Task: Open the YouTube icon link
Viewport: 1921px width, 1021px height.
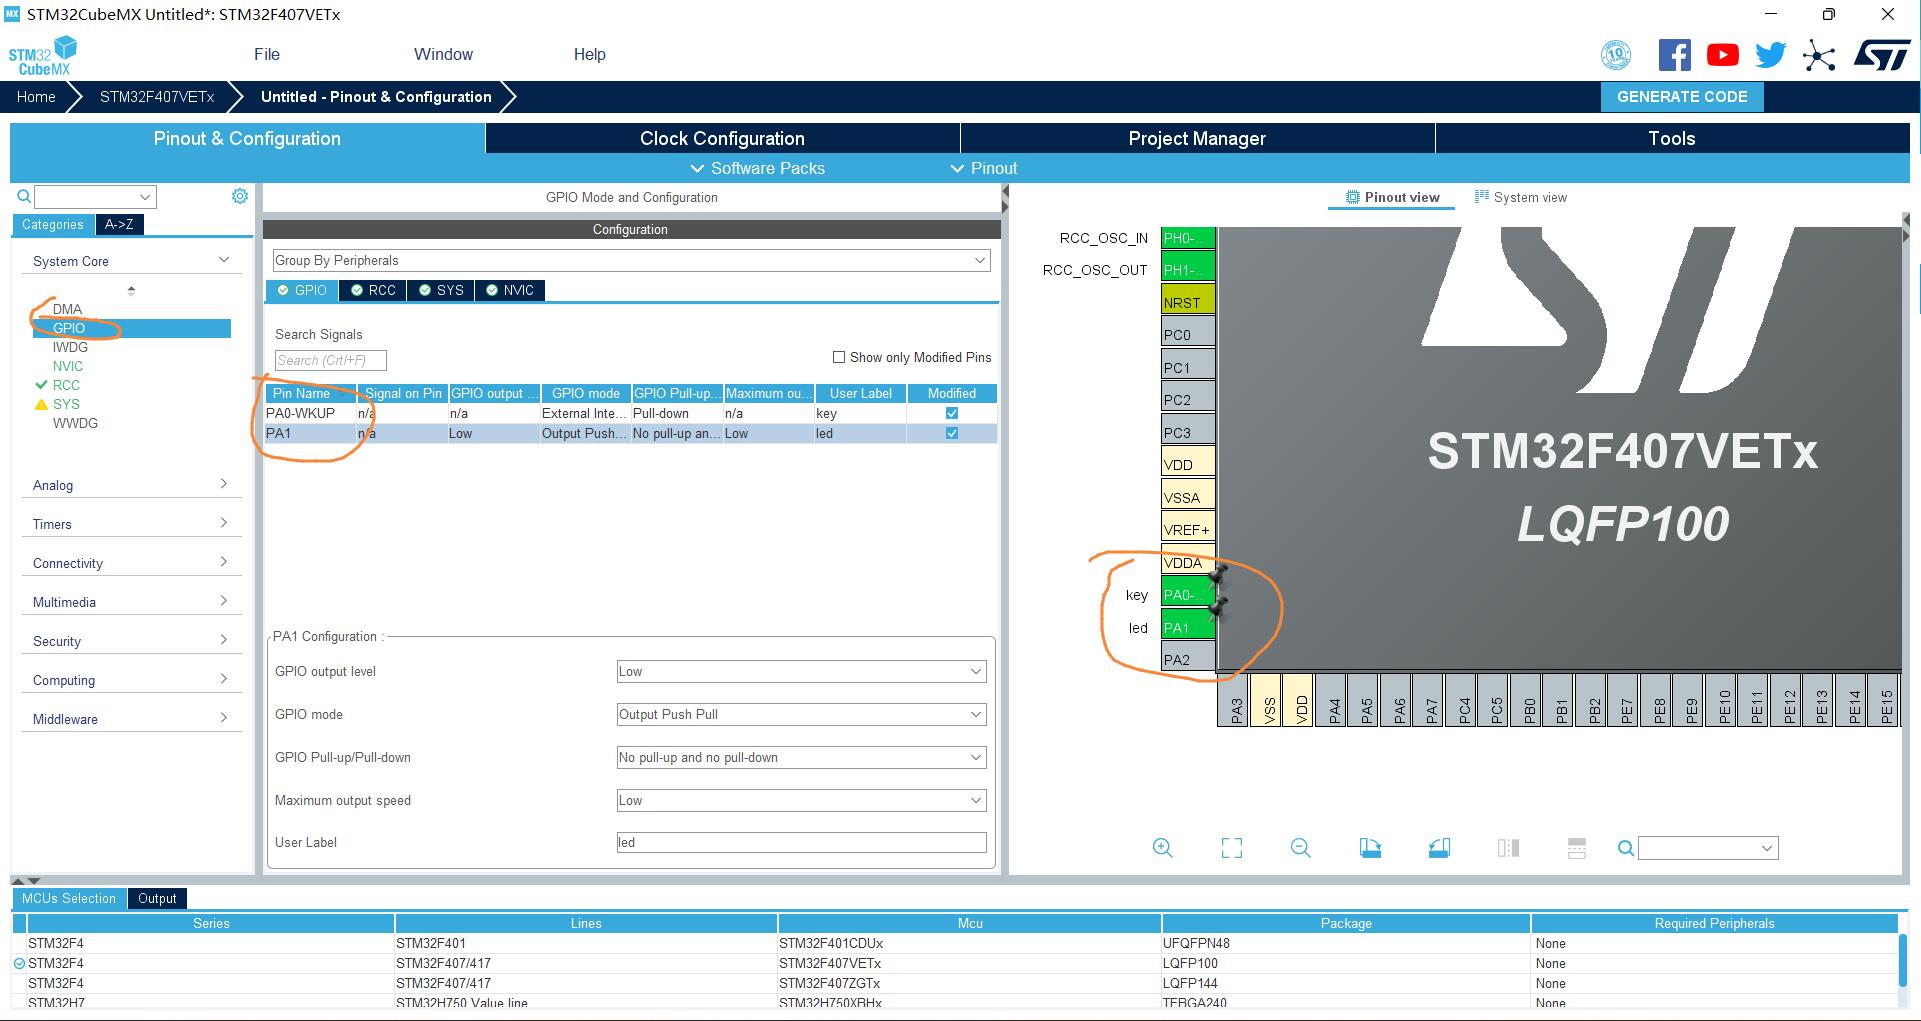Action: coord(1722,55)
